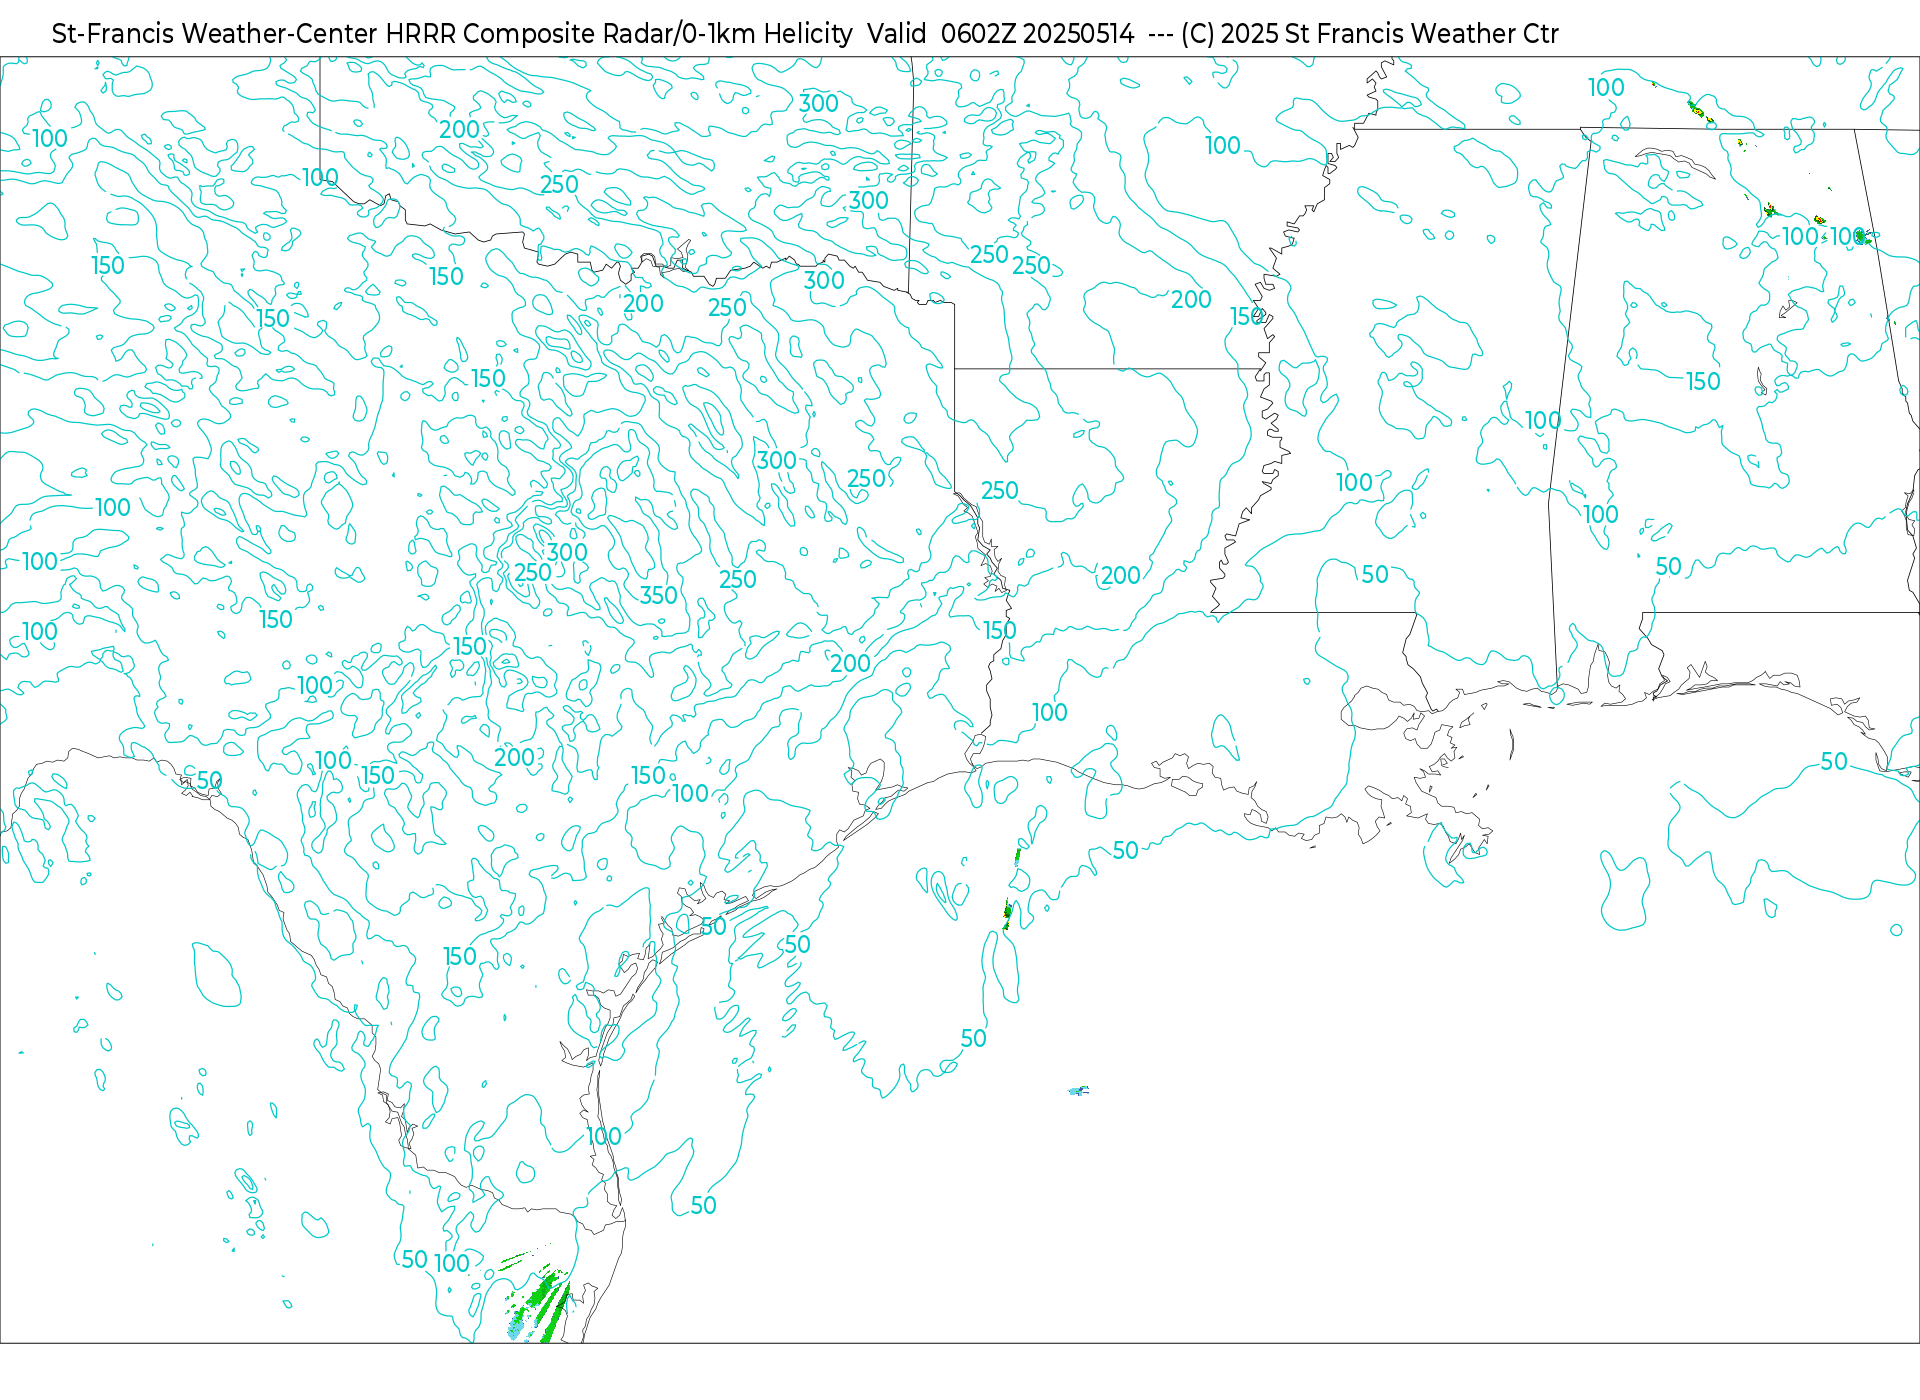This screenshot has height=1400, width=1920.
Task: Click the small blue radar echo over the Gulf
Action: tap(1078, 1090)
